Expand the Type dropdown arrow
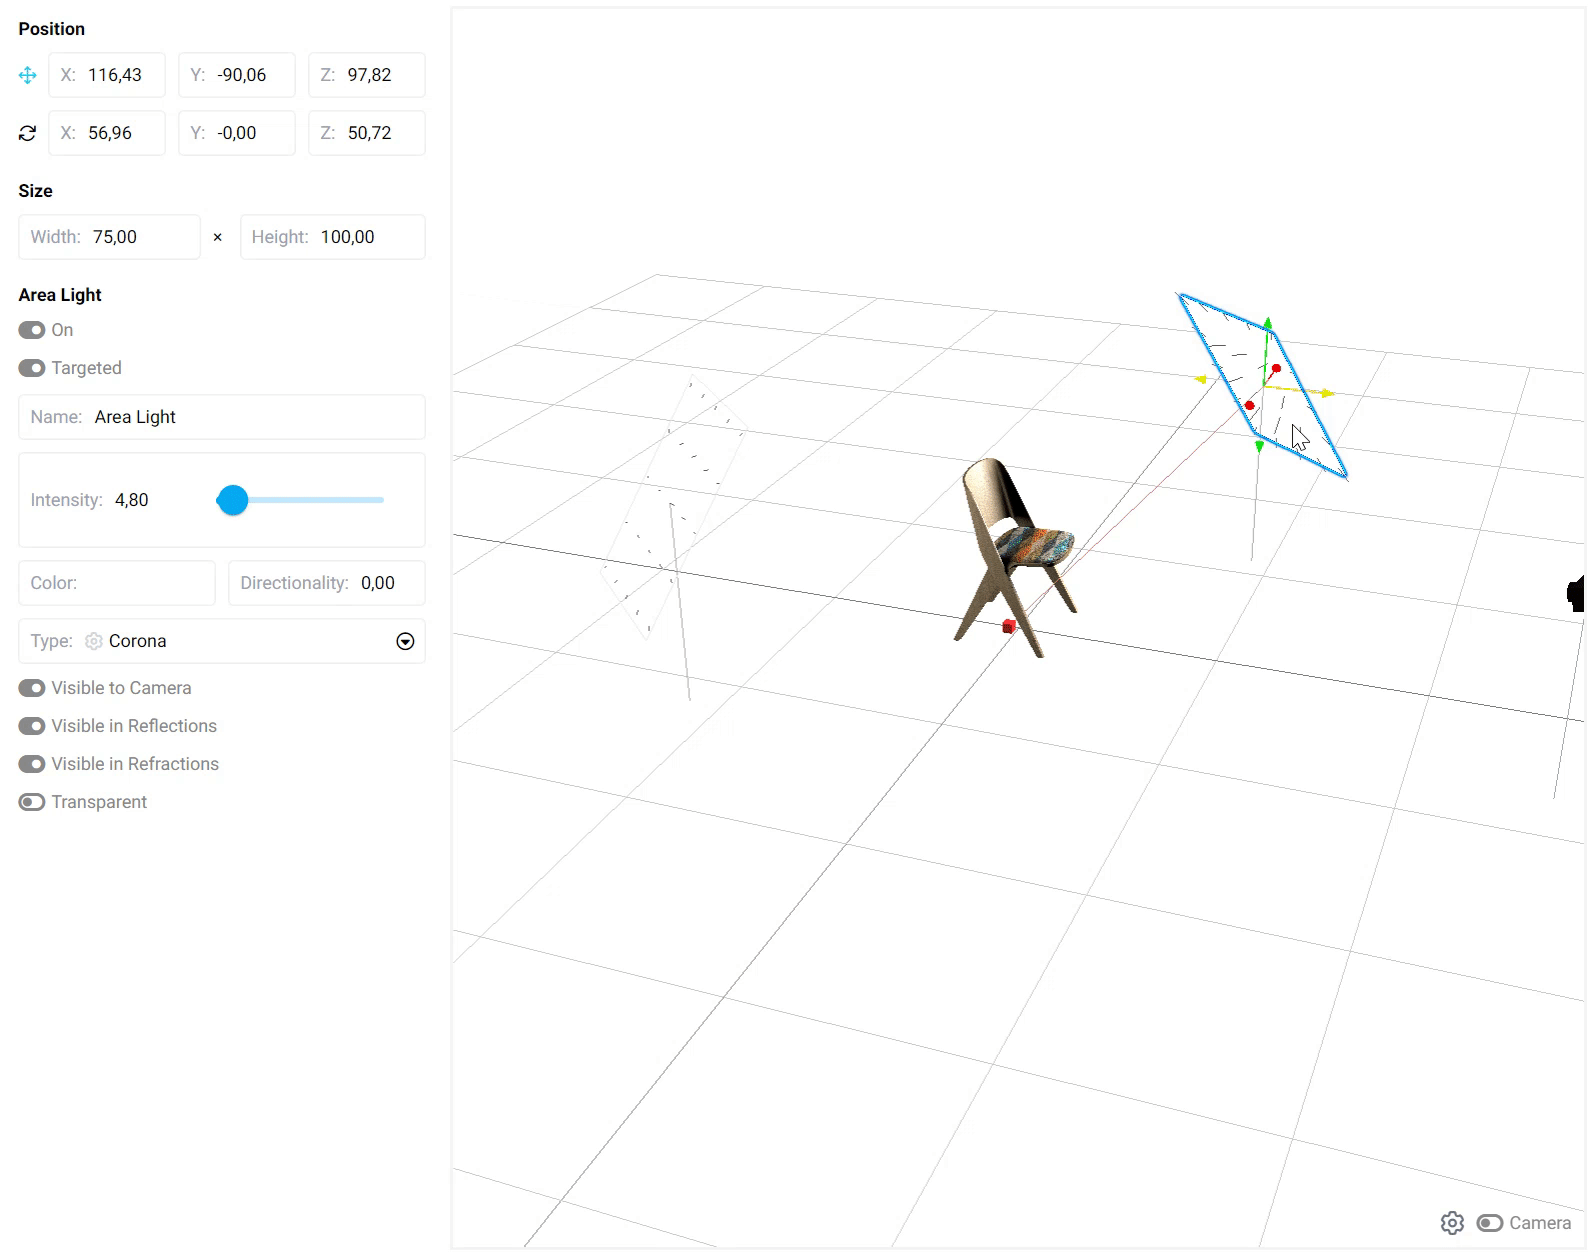 tap(405, 642)
